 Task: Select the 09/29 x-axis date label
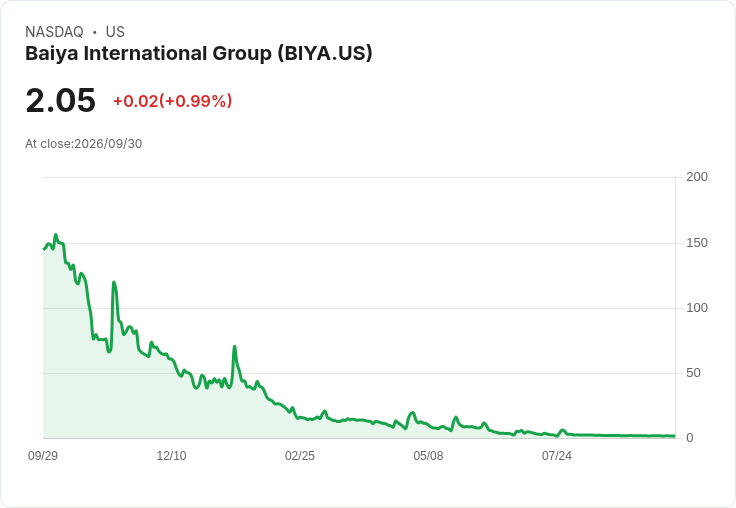point(43,456)
